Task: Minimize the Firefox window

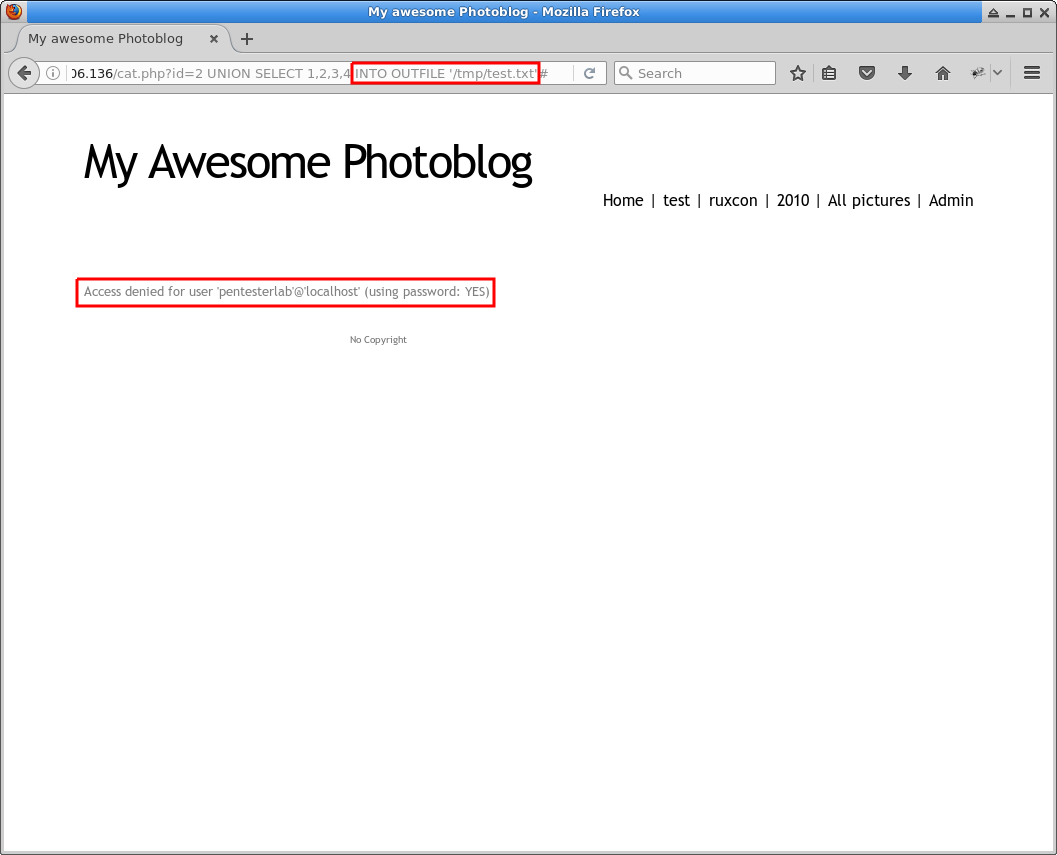Action: point(1010,13)
